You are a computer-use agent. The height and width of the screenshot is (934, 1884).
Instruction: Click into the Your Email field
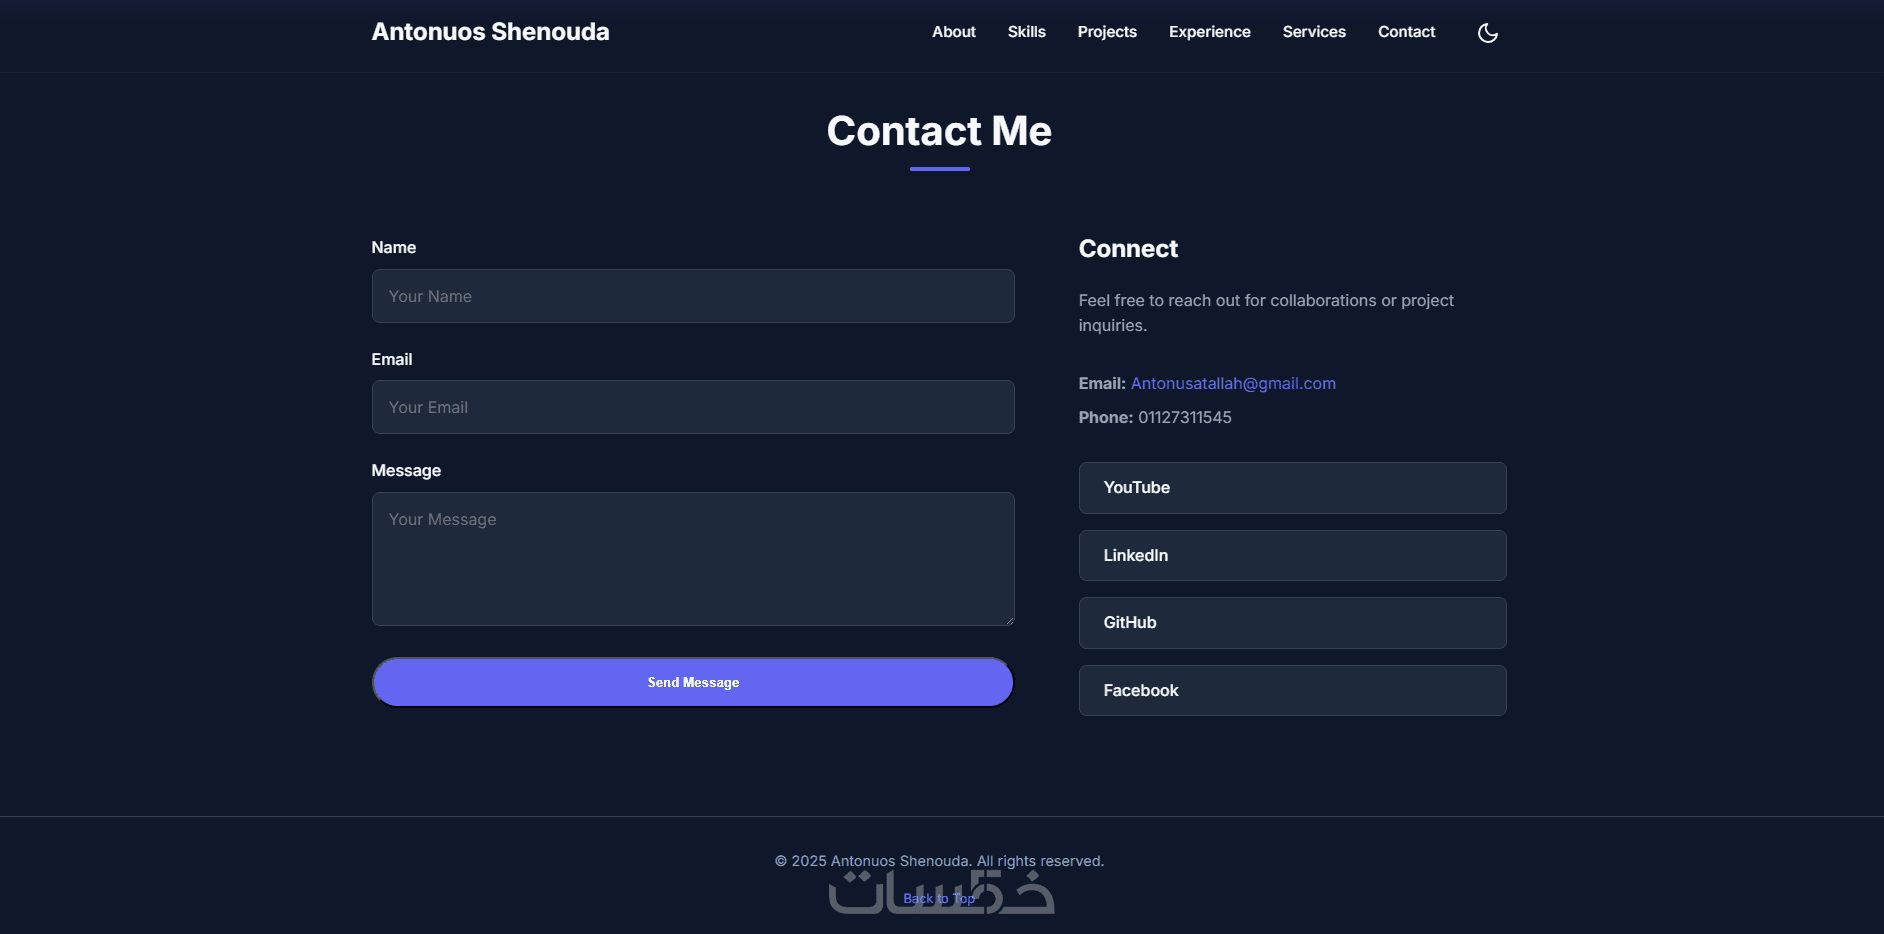pyautogui.click(x=692, y=407)
